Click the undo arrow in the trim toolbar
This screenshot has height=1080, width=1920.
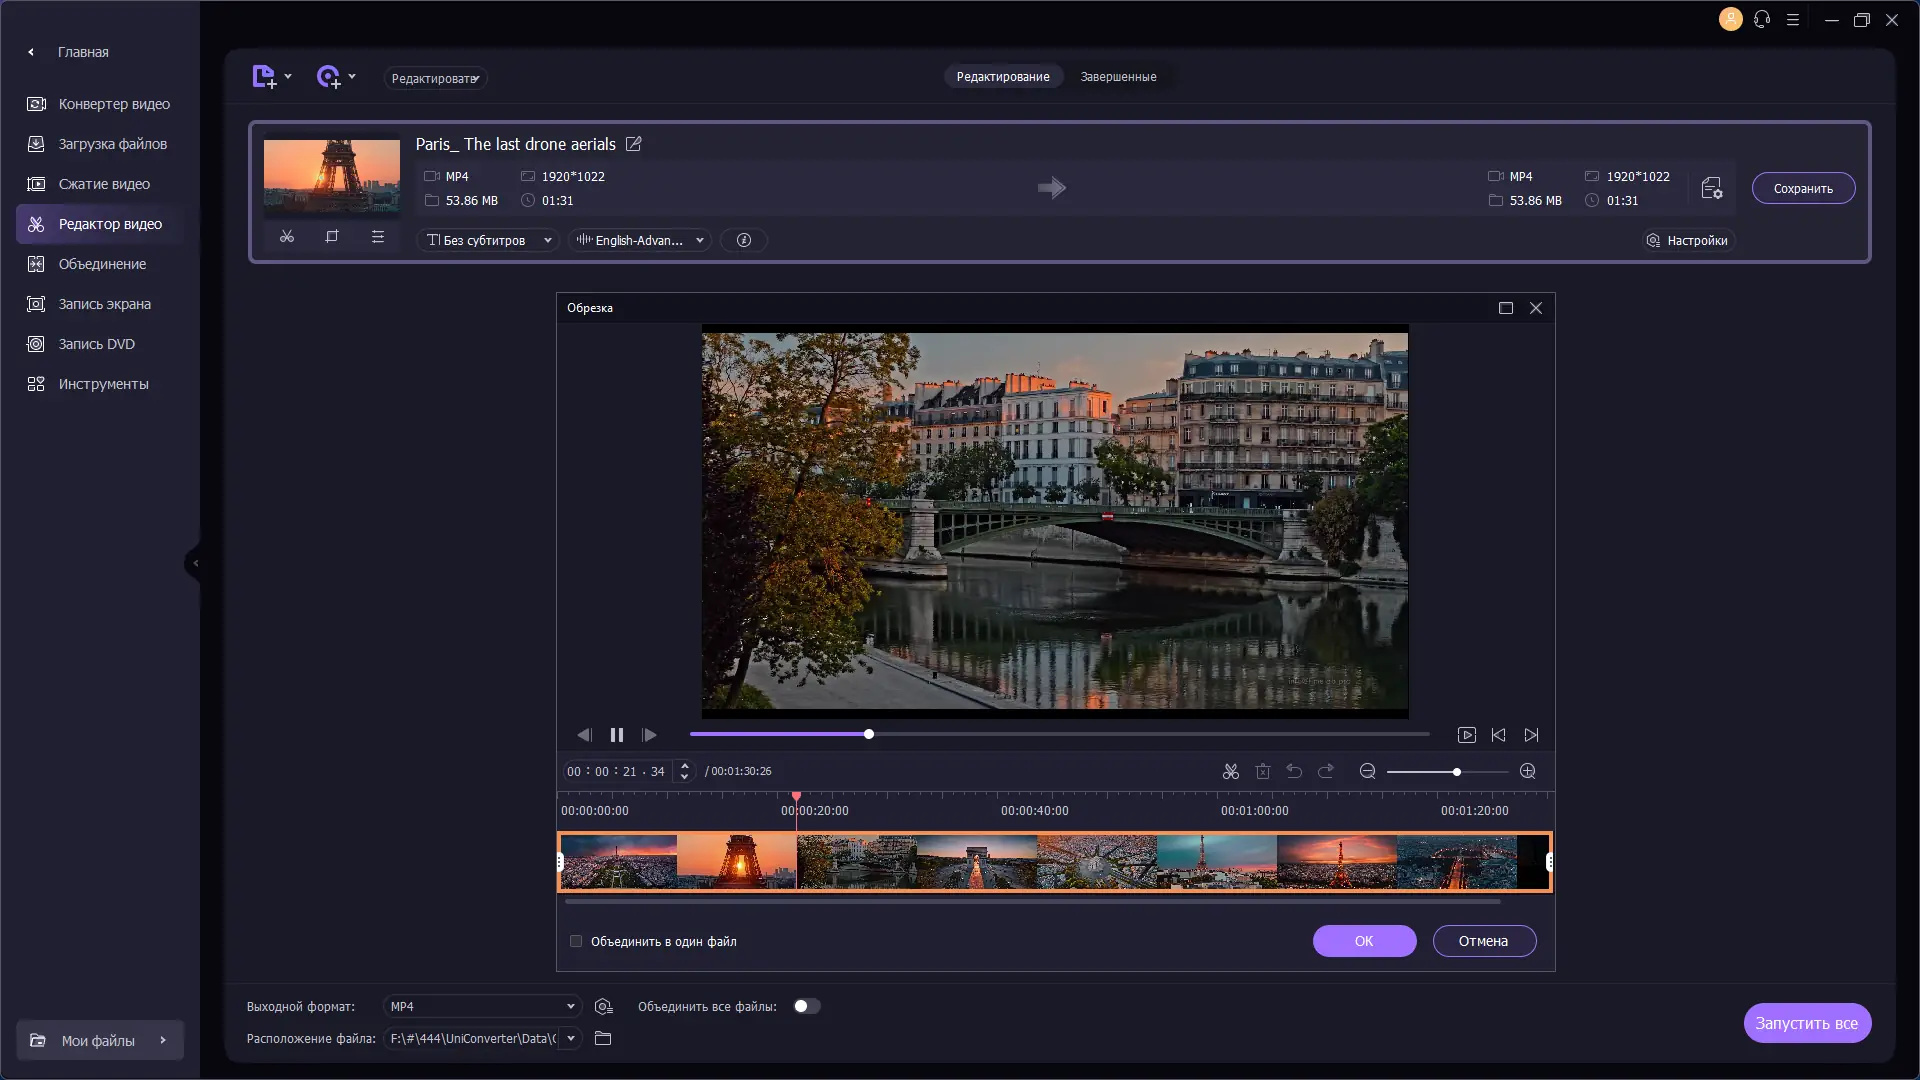point(1294,771)
